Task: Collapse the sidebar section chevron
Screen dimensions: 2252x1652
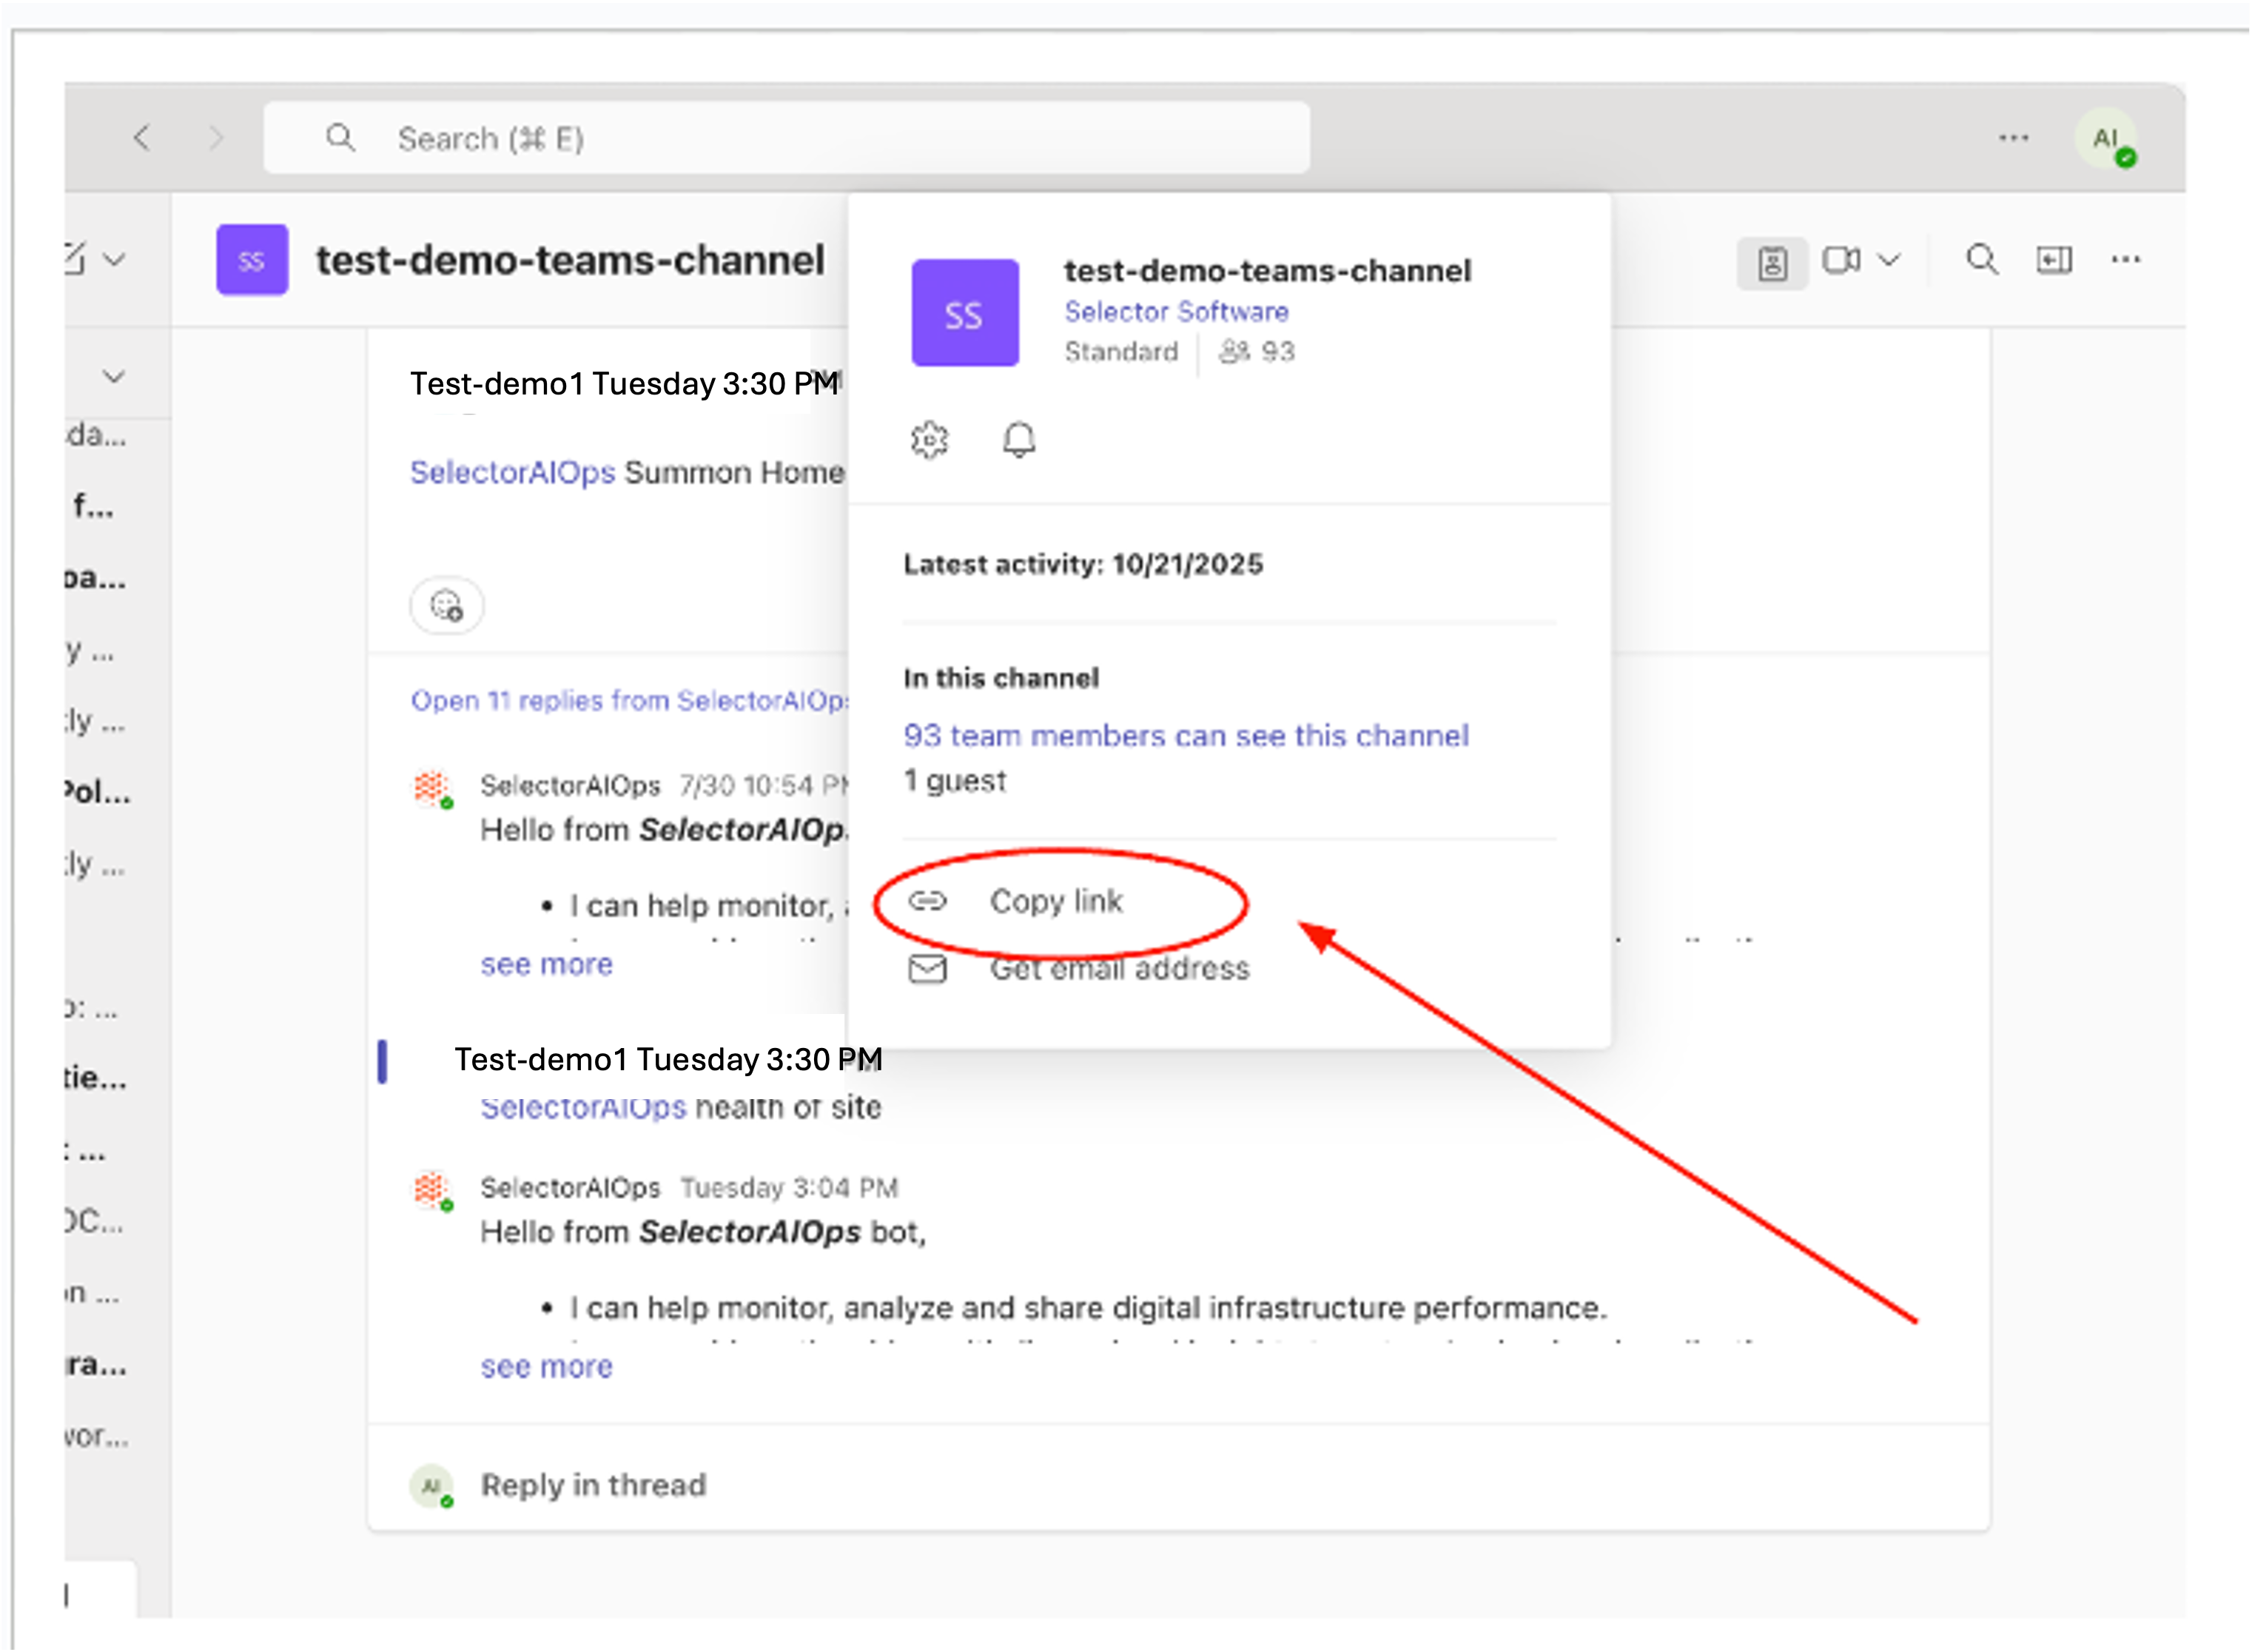Action: [114, 377]
